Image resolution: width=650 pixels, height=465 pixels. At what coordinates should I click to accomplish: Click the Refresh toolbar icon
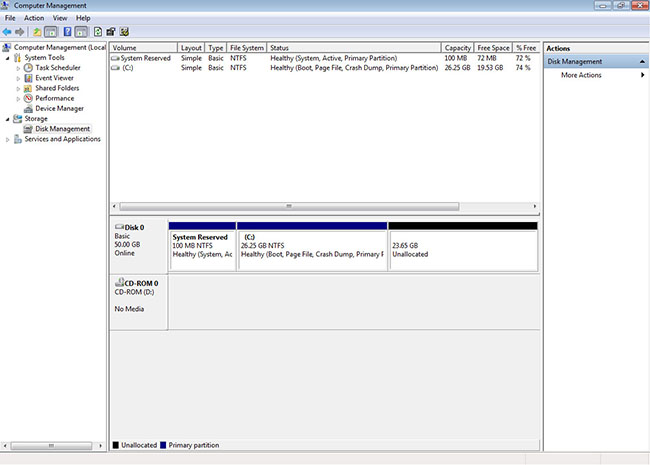[98, 32]
